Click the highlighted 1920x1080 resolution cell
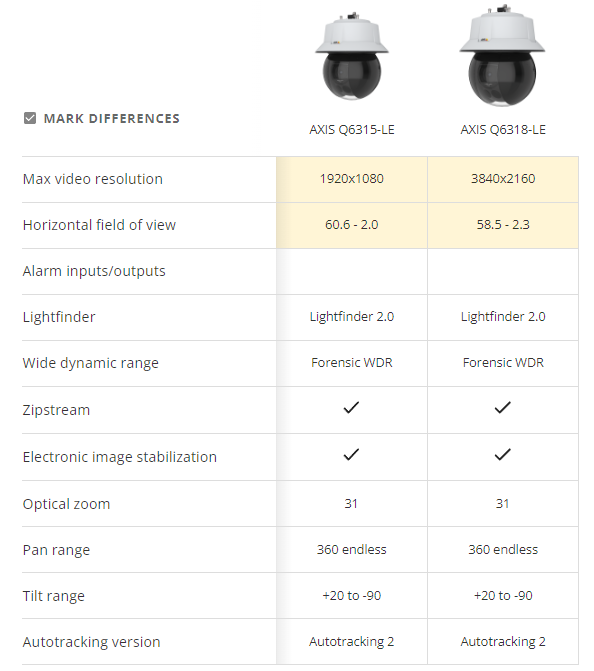The height and width of the screenshot is (671, 594). point(352,179)
